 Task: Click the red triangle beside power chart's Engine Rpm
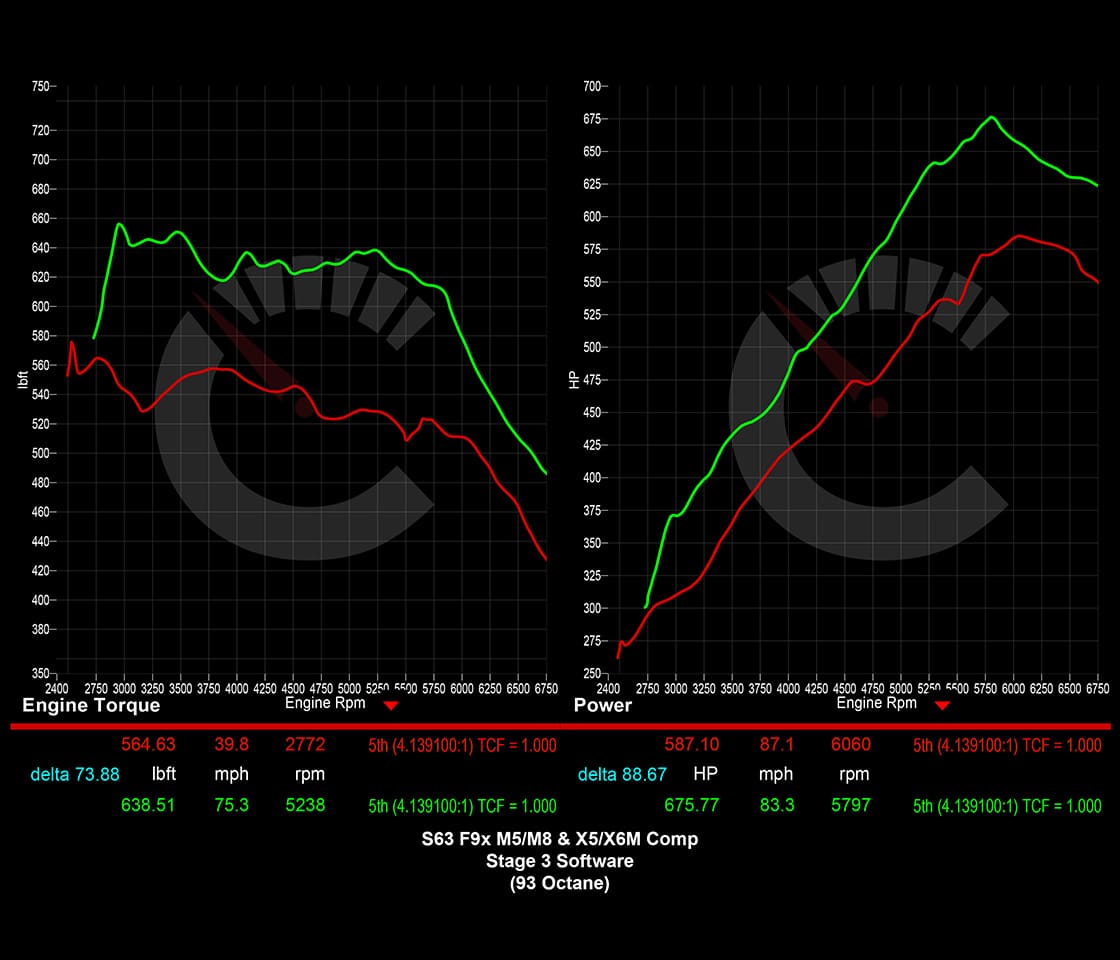point(942,706)
